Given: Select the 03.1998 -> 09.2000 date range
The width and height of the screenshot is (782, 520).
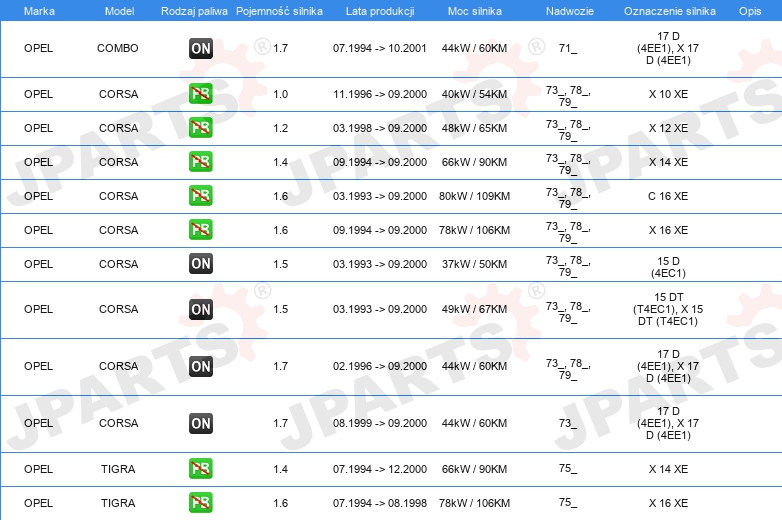Looking at the screenshot, I should pyautogui.click(x=380, y=128).
